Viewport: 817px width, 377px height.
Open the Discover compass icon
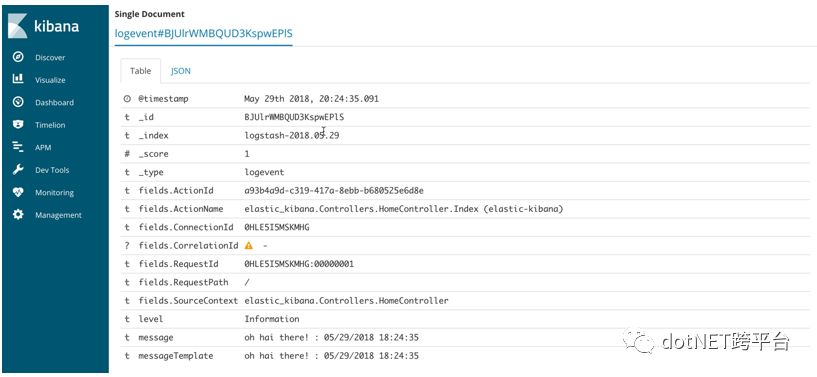pyautogui.click(x=18, y=57)
